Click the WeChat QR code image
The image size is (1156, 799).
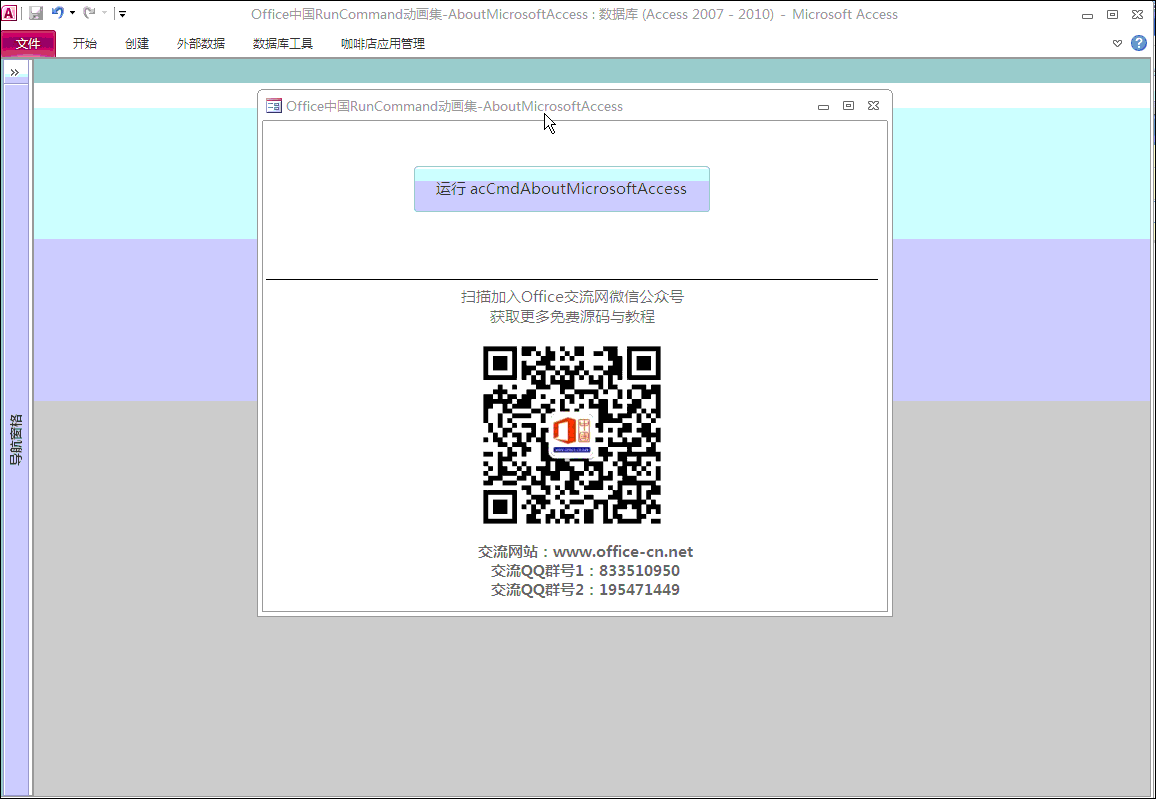(x=572, y=435)
